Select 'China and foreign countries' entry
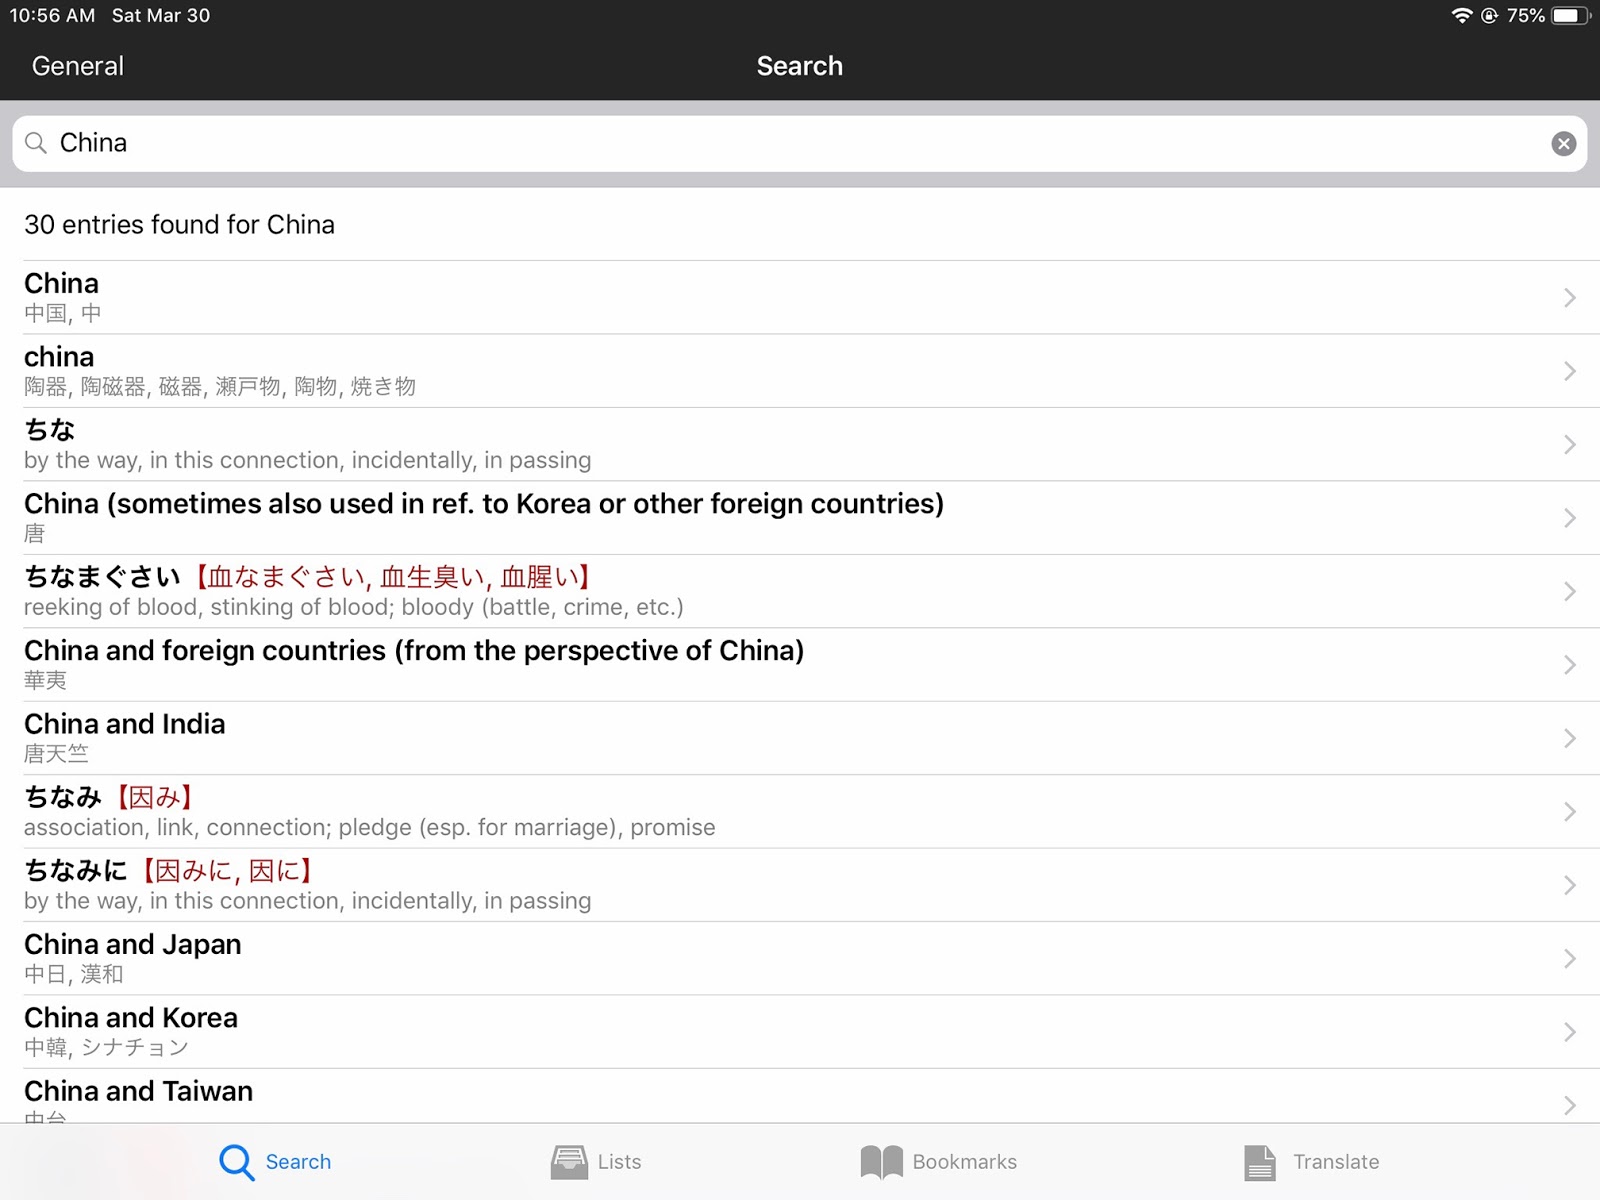 coord(800,665)
